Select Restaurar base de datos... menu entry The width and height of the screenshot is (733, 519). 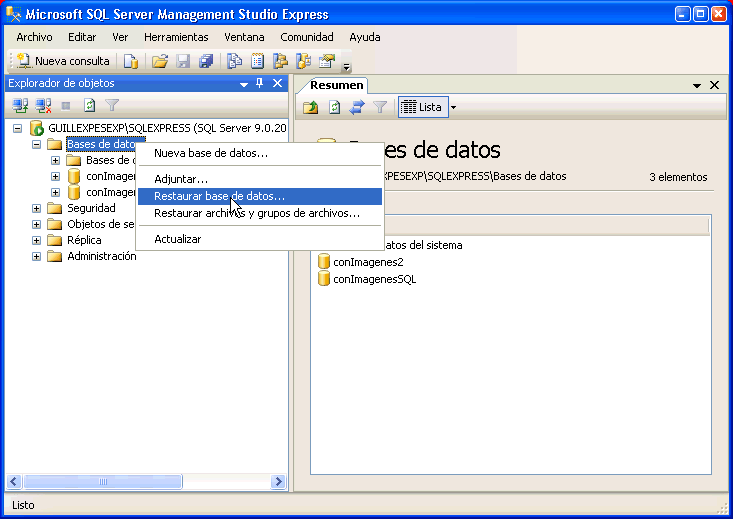click(219, 197)
